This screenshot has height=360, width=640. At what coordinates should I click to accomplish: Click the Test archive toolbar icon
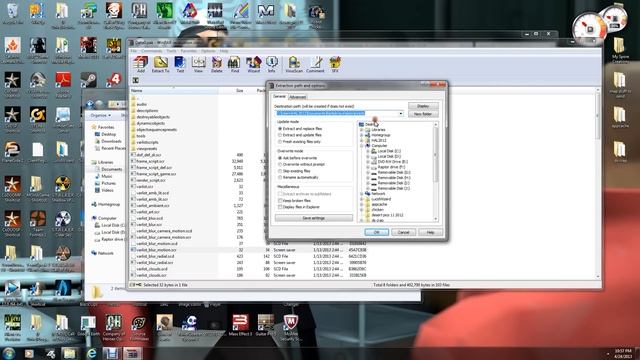pos(180,64)
